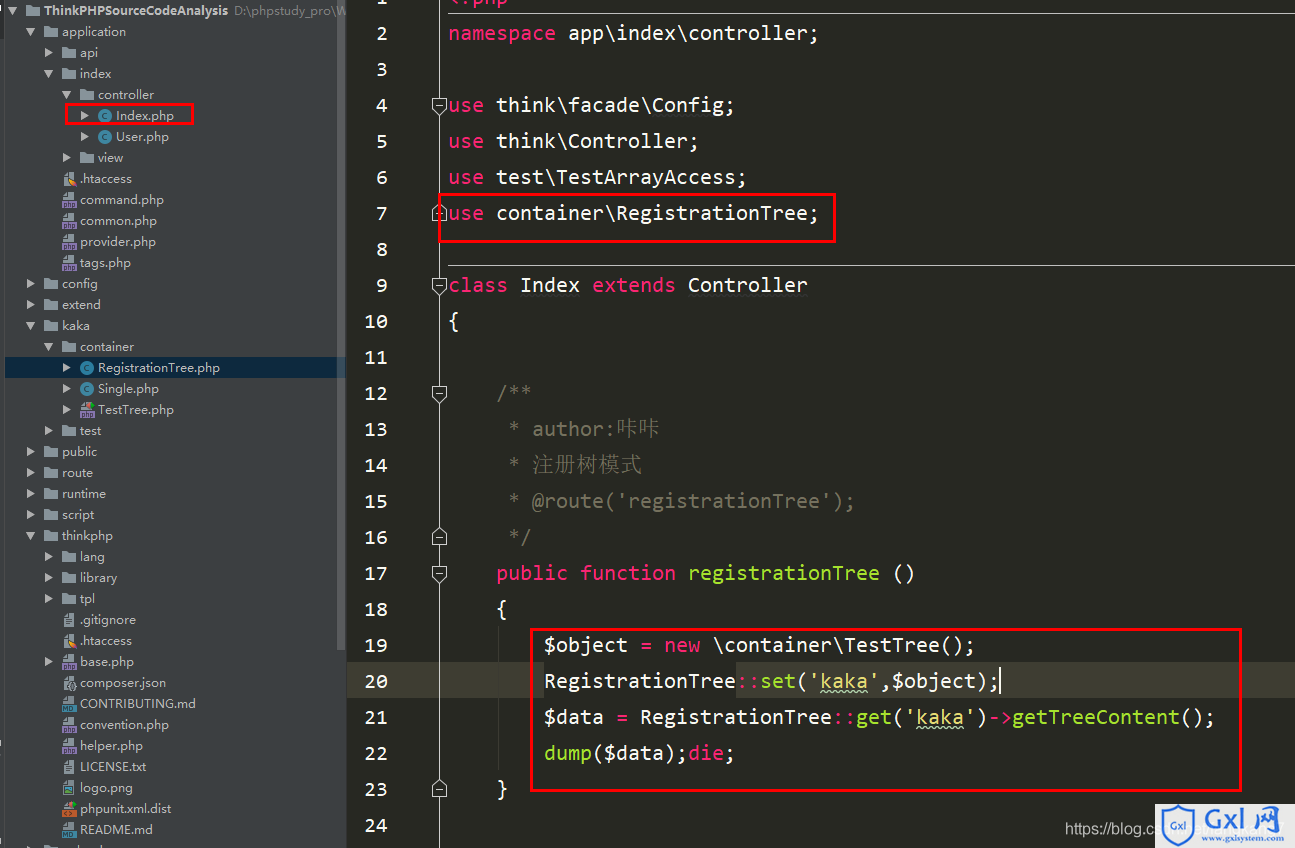This screenshot has width=1295, height=848.
Task: Click the controller folder icon
Action: (x=87, y=95)
